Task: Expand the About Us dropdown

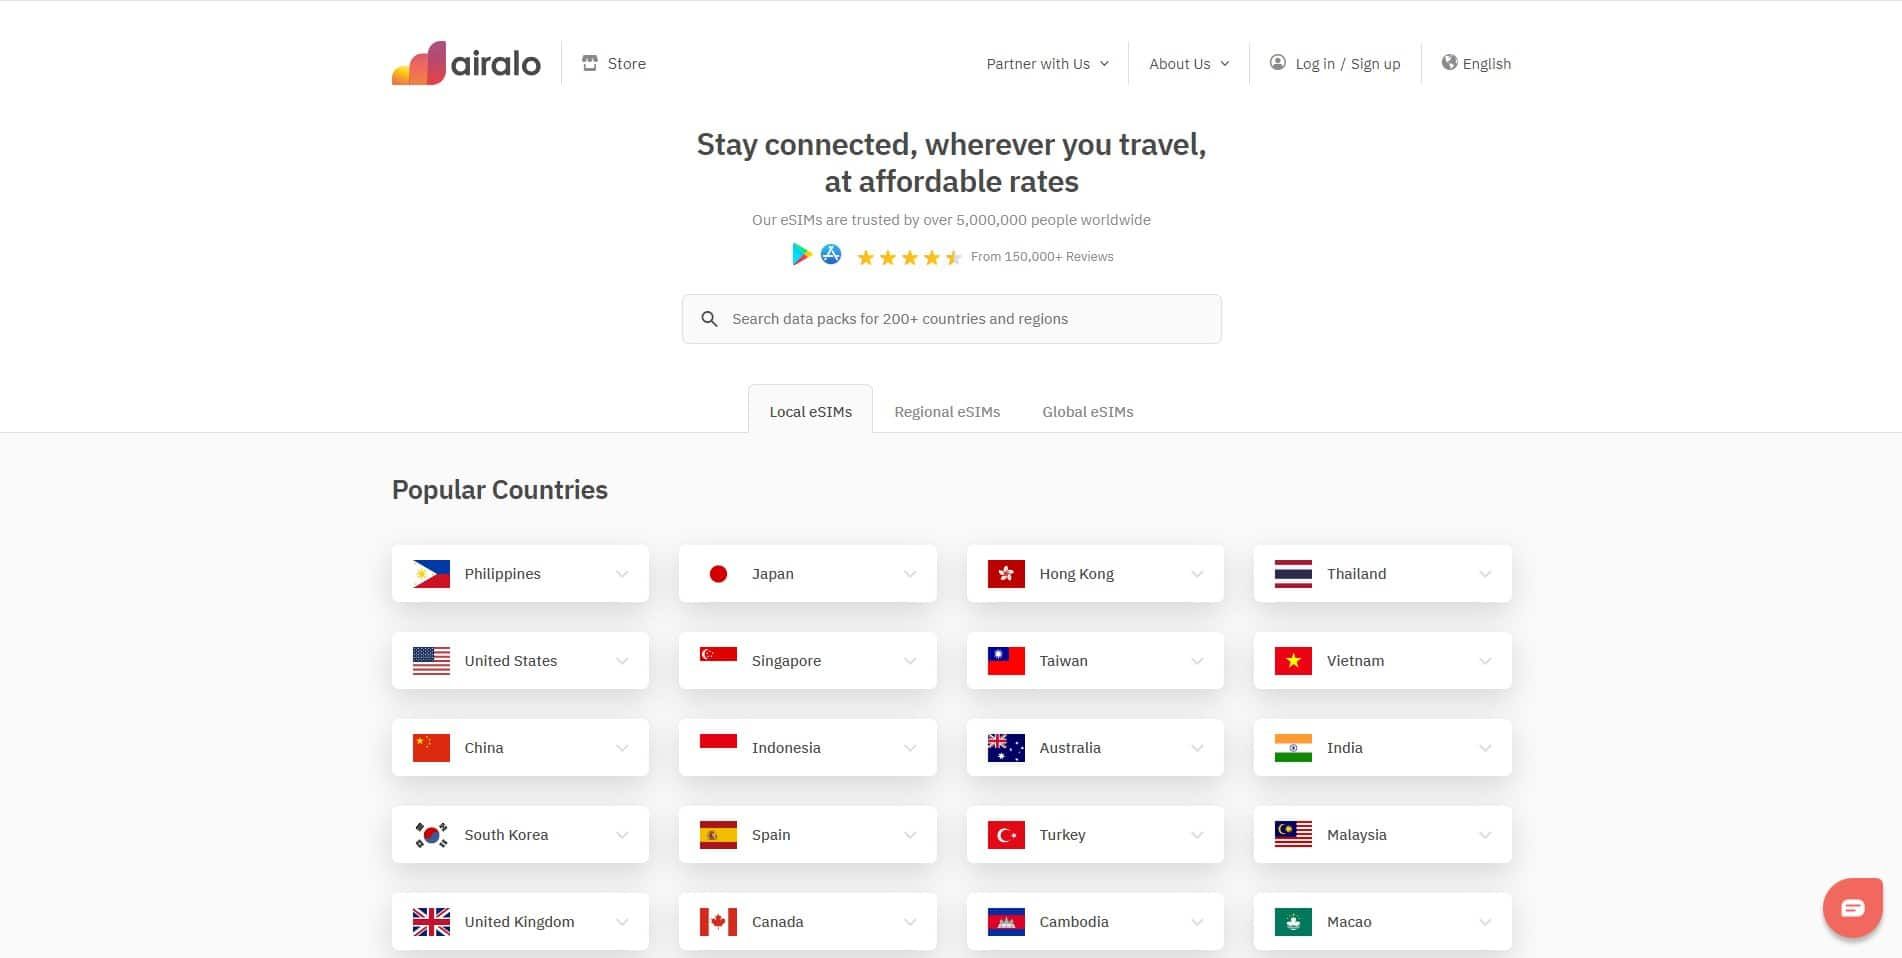Action: point(1188,64)
